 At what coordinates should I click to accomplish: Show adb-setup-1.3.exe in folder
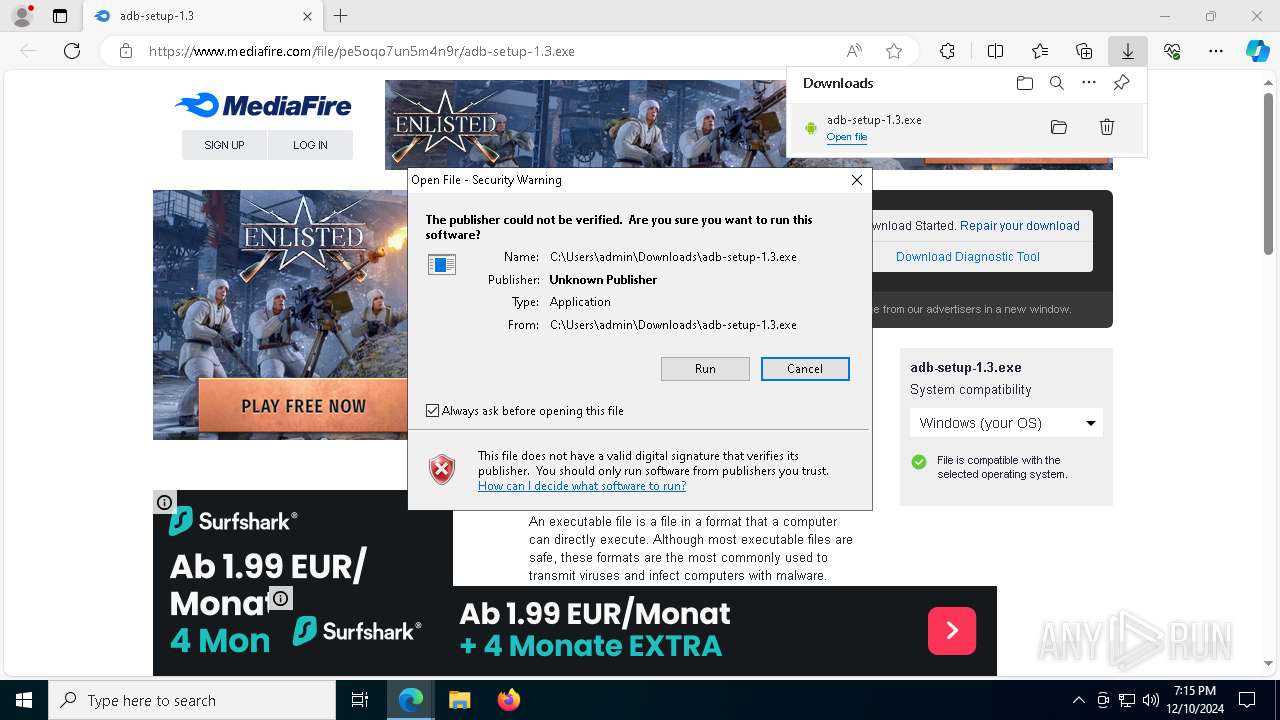click(x=1059, y=127)
